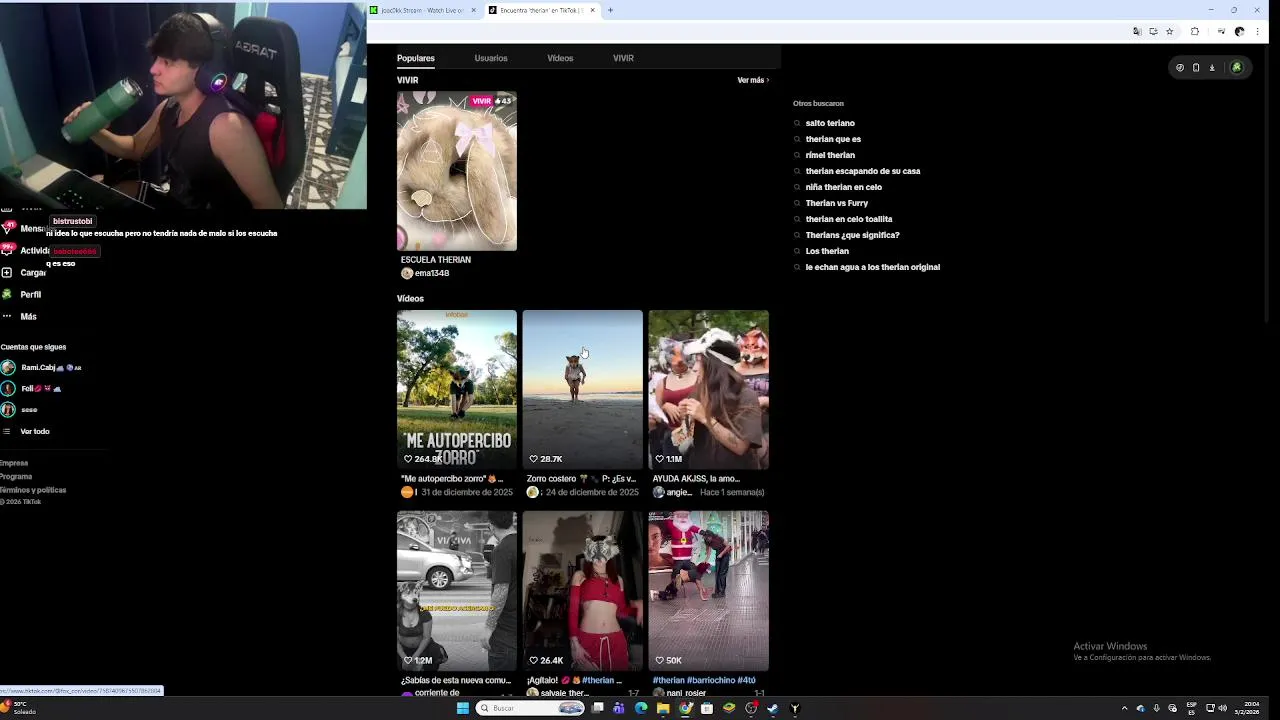The height and width of the screenshot is (720, 1280).
Task: Close the TikTok therian browser tab
Action: (593, 10)
